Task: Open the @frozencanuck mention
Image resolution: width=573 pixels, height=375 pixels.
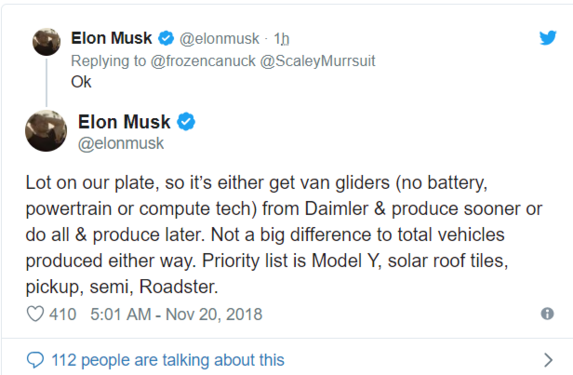Action: click(x=203, y=61)
